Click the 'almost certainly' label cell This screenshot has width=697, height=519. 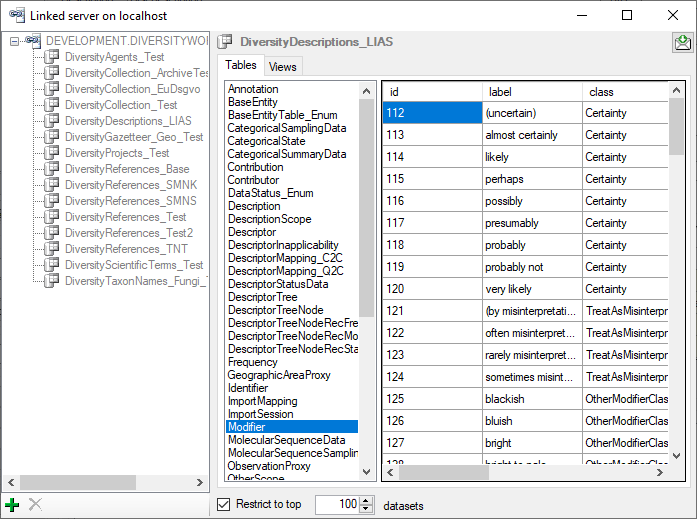[533, 135]
